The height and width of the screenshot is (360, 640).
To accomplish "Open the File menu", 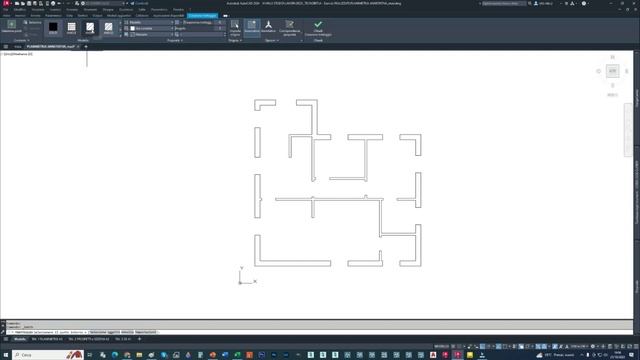I will pos(6,9).
